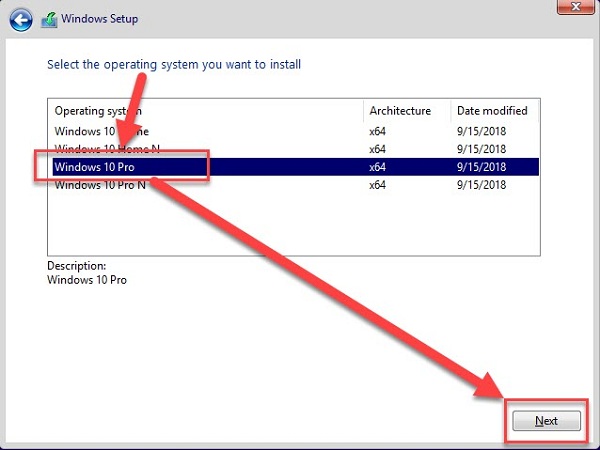Click the Date modified column header

pos(490,110)
